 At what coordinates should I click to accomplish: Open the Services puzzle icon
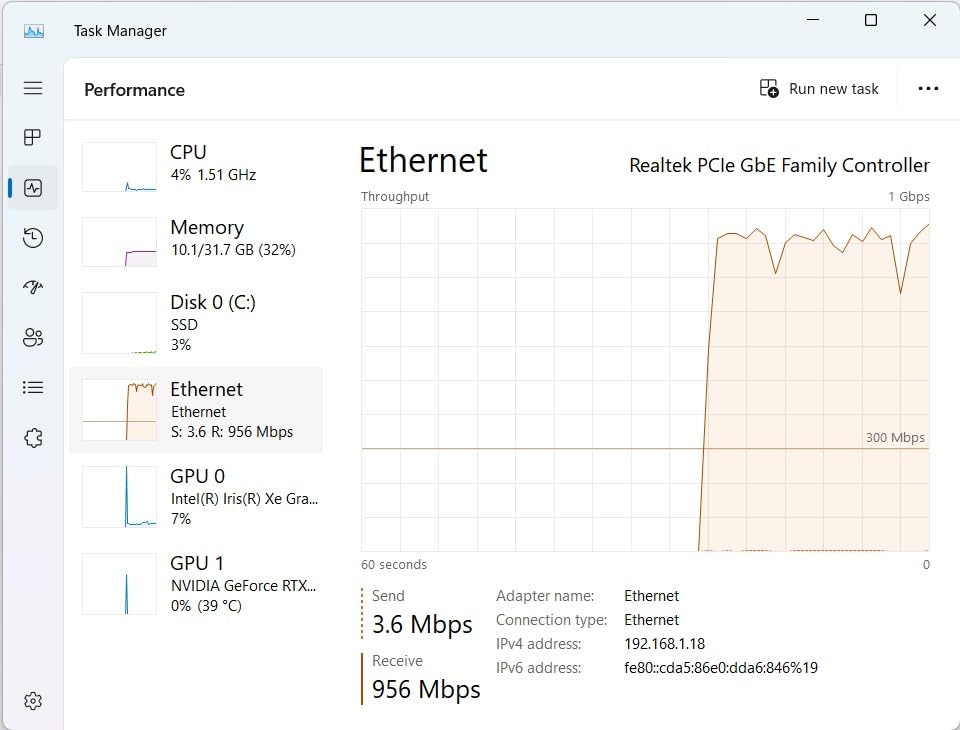pyautogui.click(x=33, y=438)
